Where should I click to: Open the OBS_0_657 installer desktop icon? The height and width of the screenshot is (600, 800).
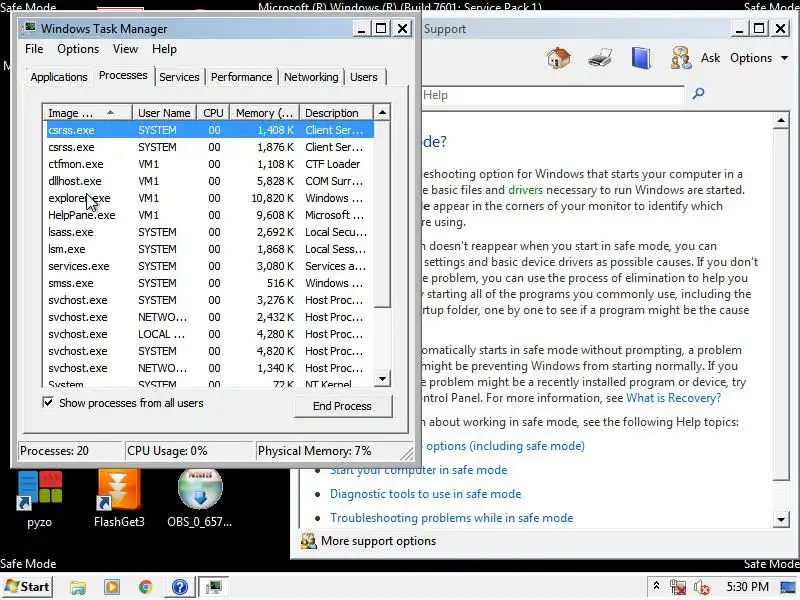tap(199, 499)
